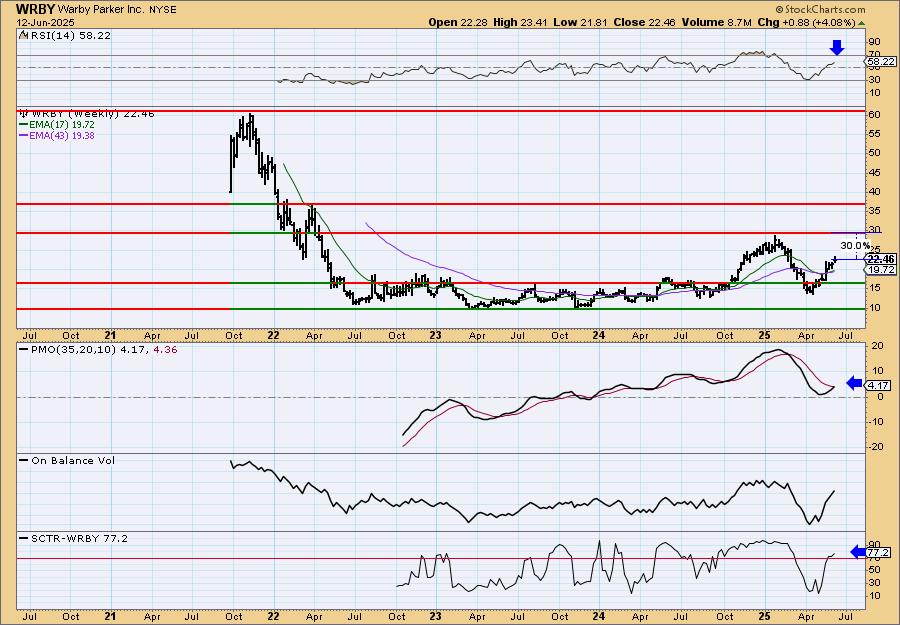Viewport: 900px width, 625px height.
Task: Click the green up triangle after Chg
Action: [x=860, y=24]
